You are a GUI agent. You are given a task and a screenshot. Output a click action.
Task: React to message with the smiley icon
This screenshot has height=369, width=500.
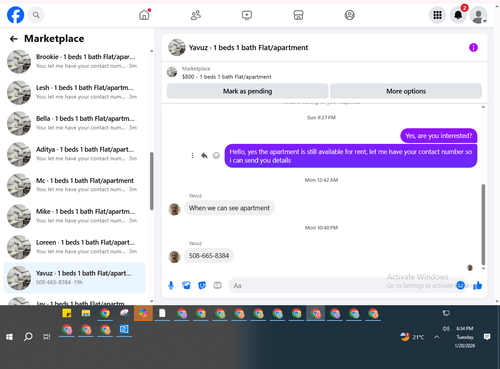(216, 155)
